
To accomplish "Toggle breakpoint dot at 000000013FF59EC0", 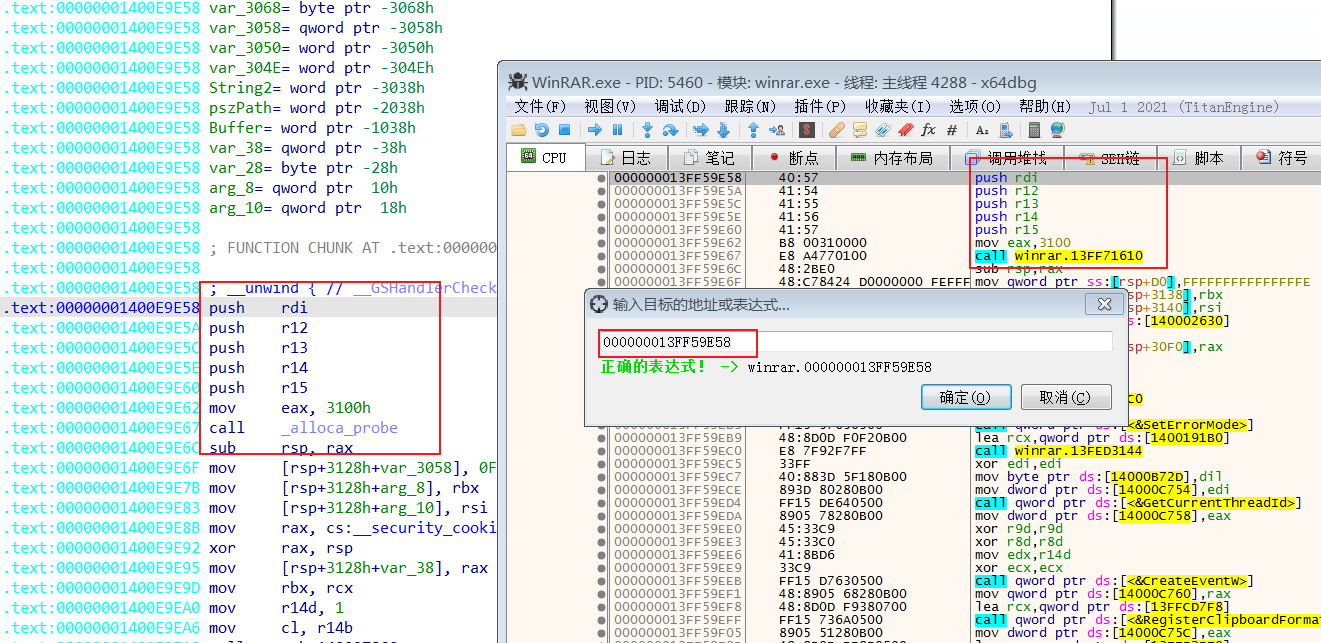I will (x=602, y=451).
